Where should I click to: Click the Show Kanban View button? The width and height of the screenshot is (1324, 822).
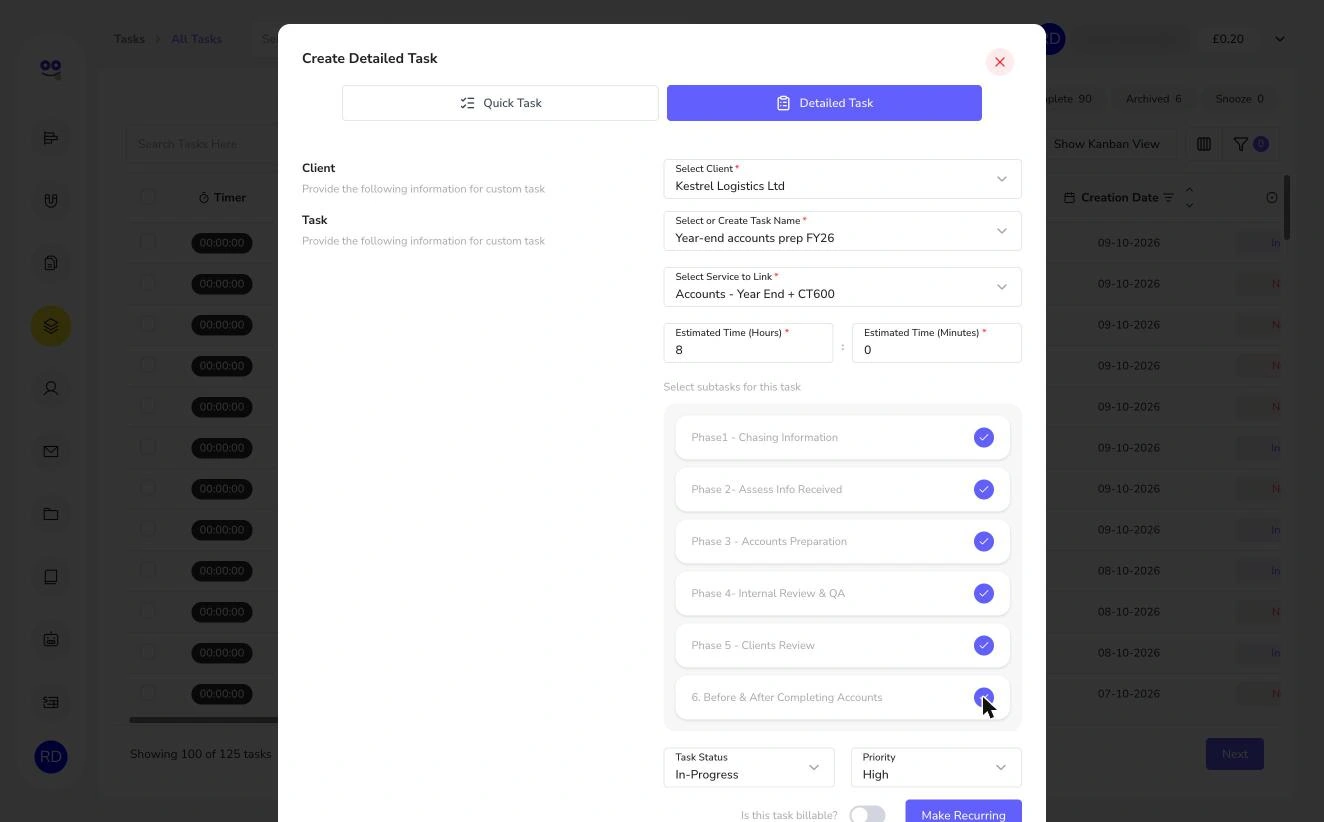(x=1106, y=144)
